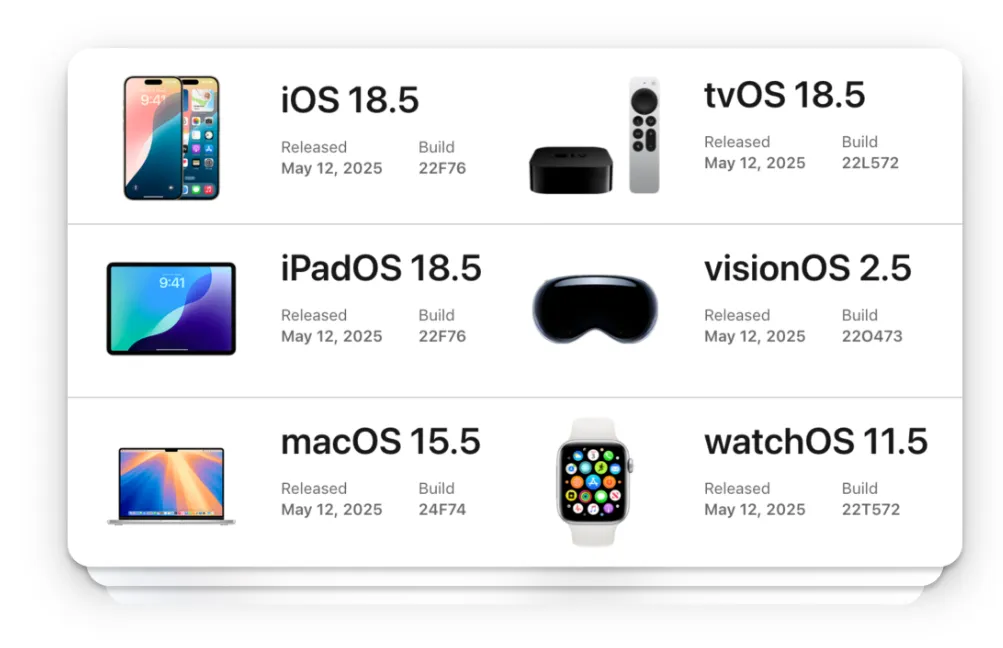Image resolution: width=1003 pixels, height=648 pixels.
Task: Click the iPhone device image
Action: (x=171, y=138)
